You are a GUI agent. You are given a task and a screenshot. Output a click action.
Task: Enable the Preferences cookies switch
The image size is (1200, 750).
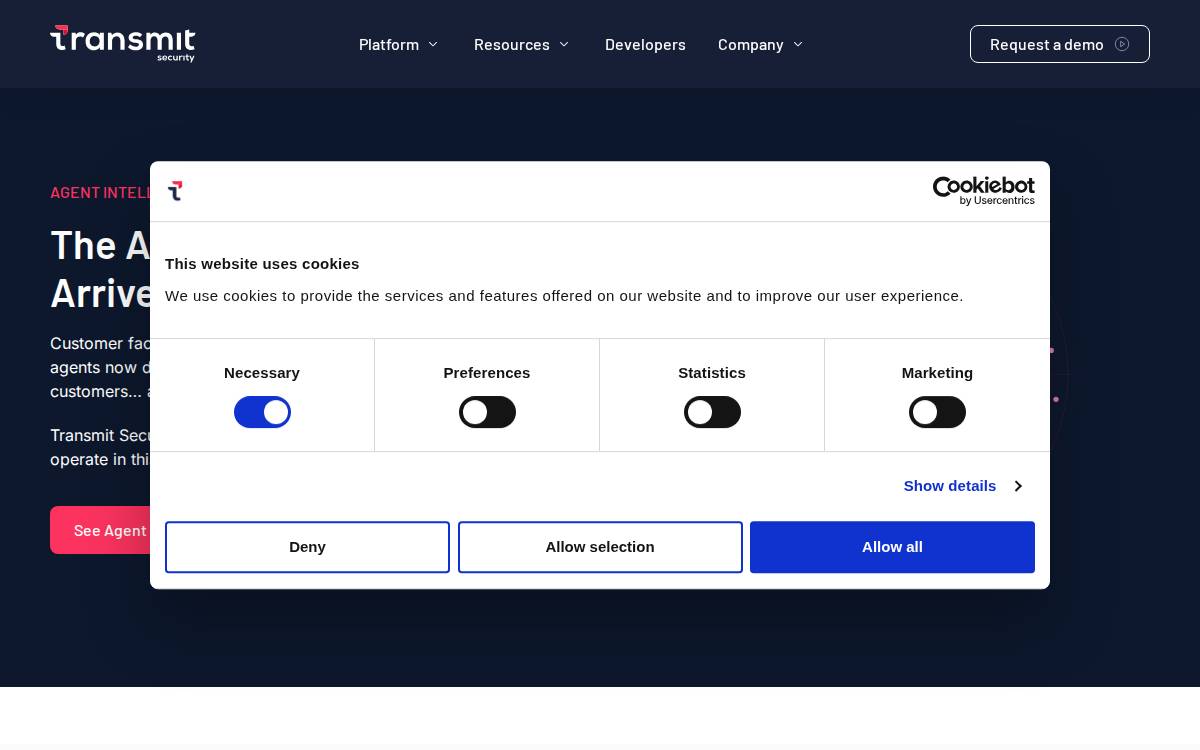(x=487, y=412)
